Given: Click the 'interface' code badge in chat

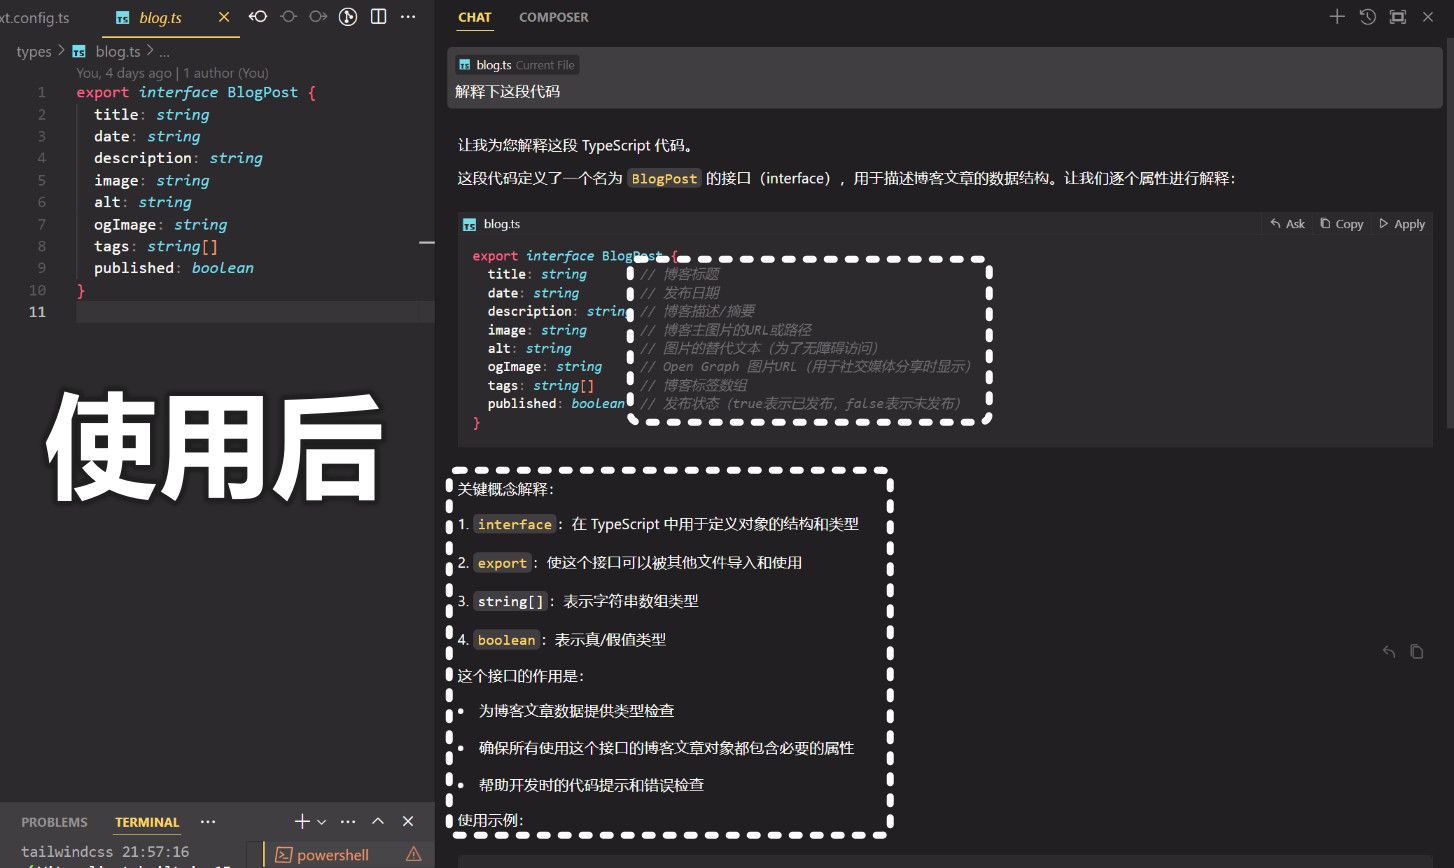Looking at the screenshot, I should tap(515, 524).
